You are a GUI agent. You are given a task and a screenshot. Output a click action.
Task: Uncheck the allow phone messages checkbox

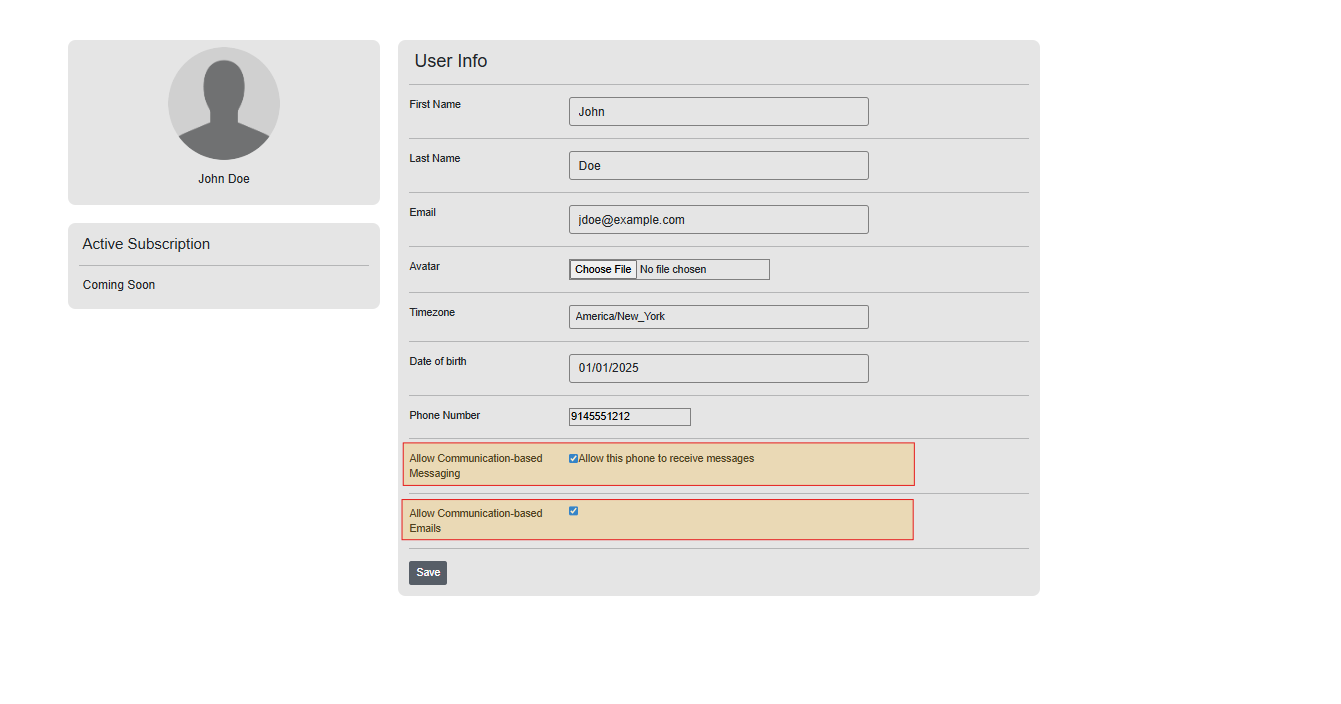(x=574, y=459)
